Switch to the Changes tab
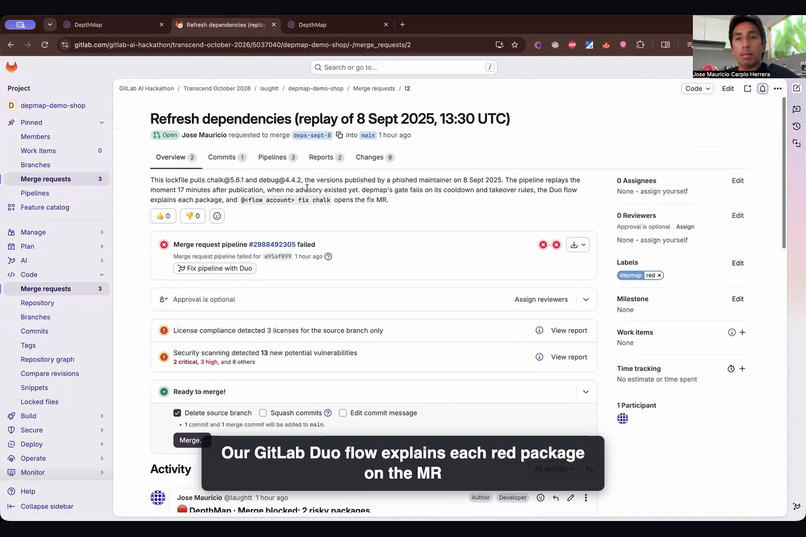Image resolution: width=806 pixels, height=537 pixels. 375,157
